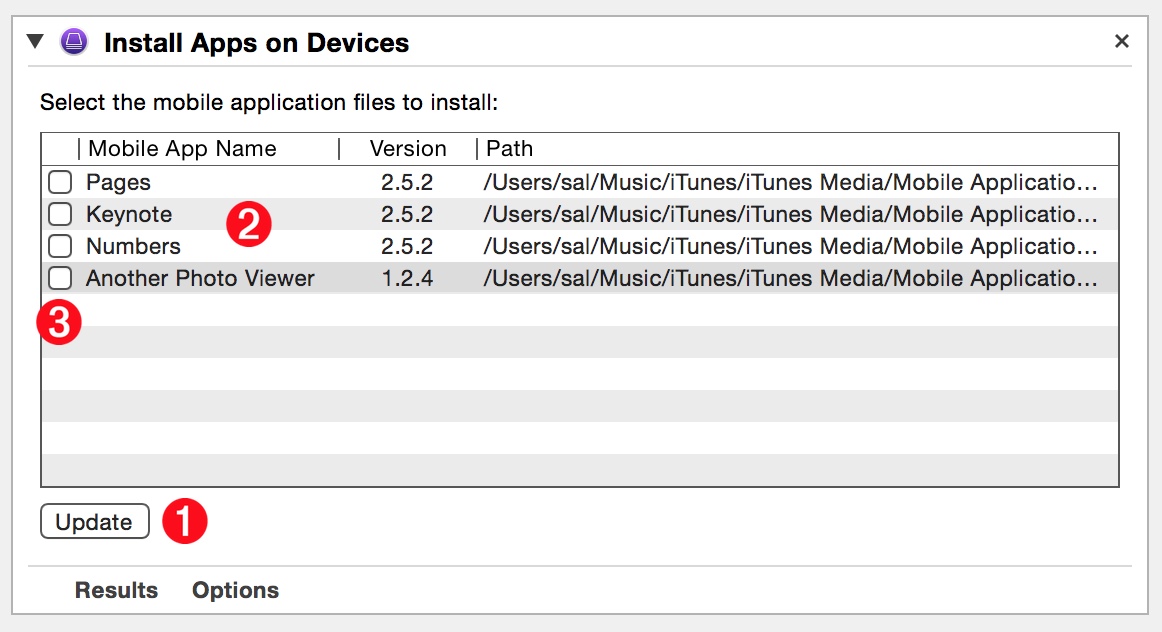Open the Results tab

point(116,590)
